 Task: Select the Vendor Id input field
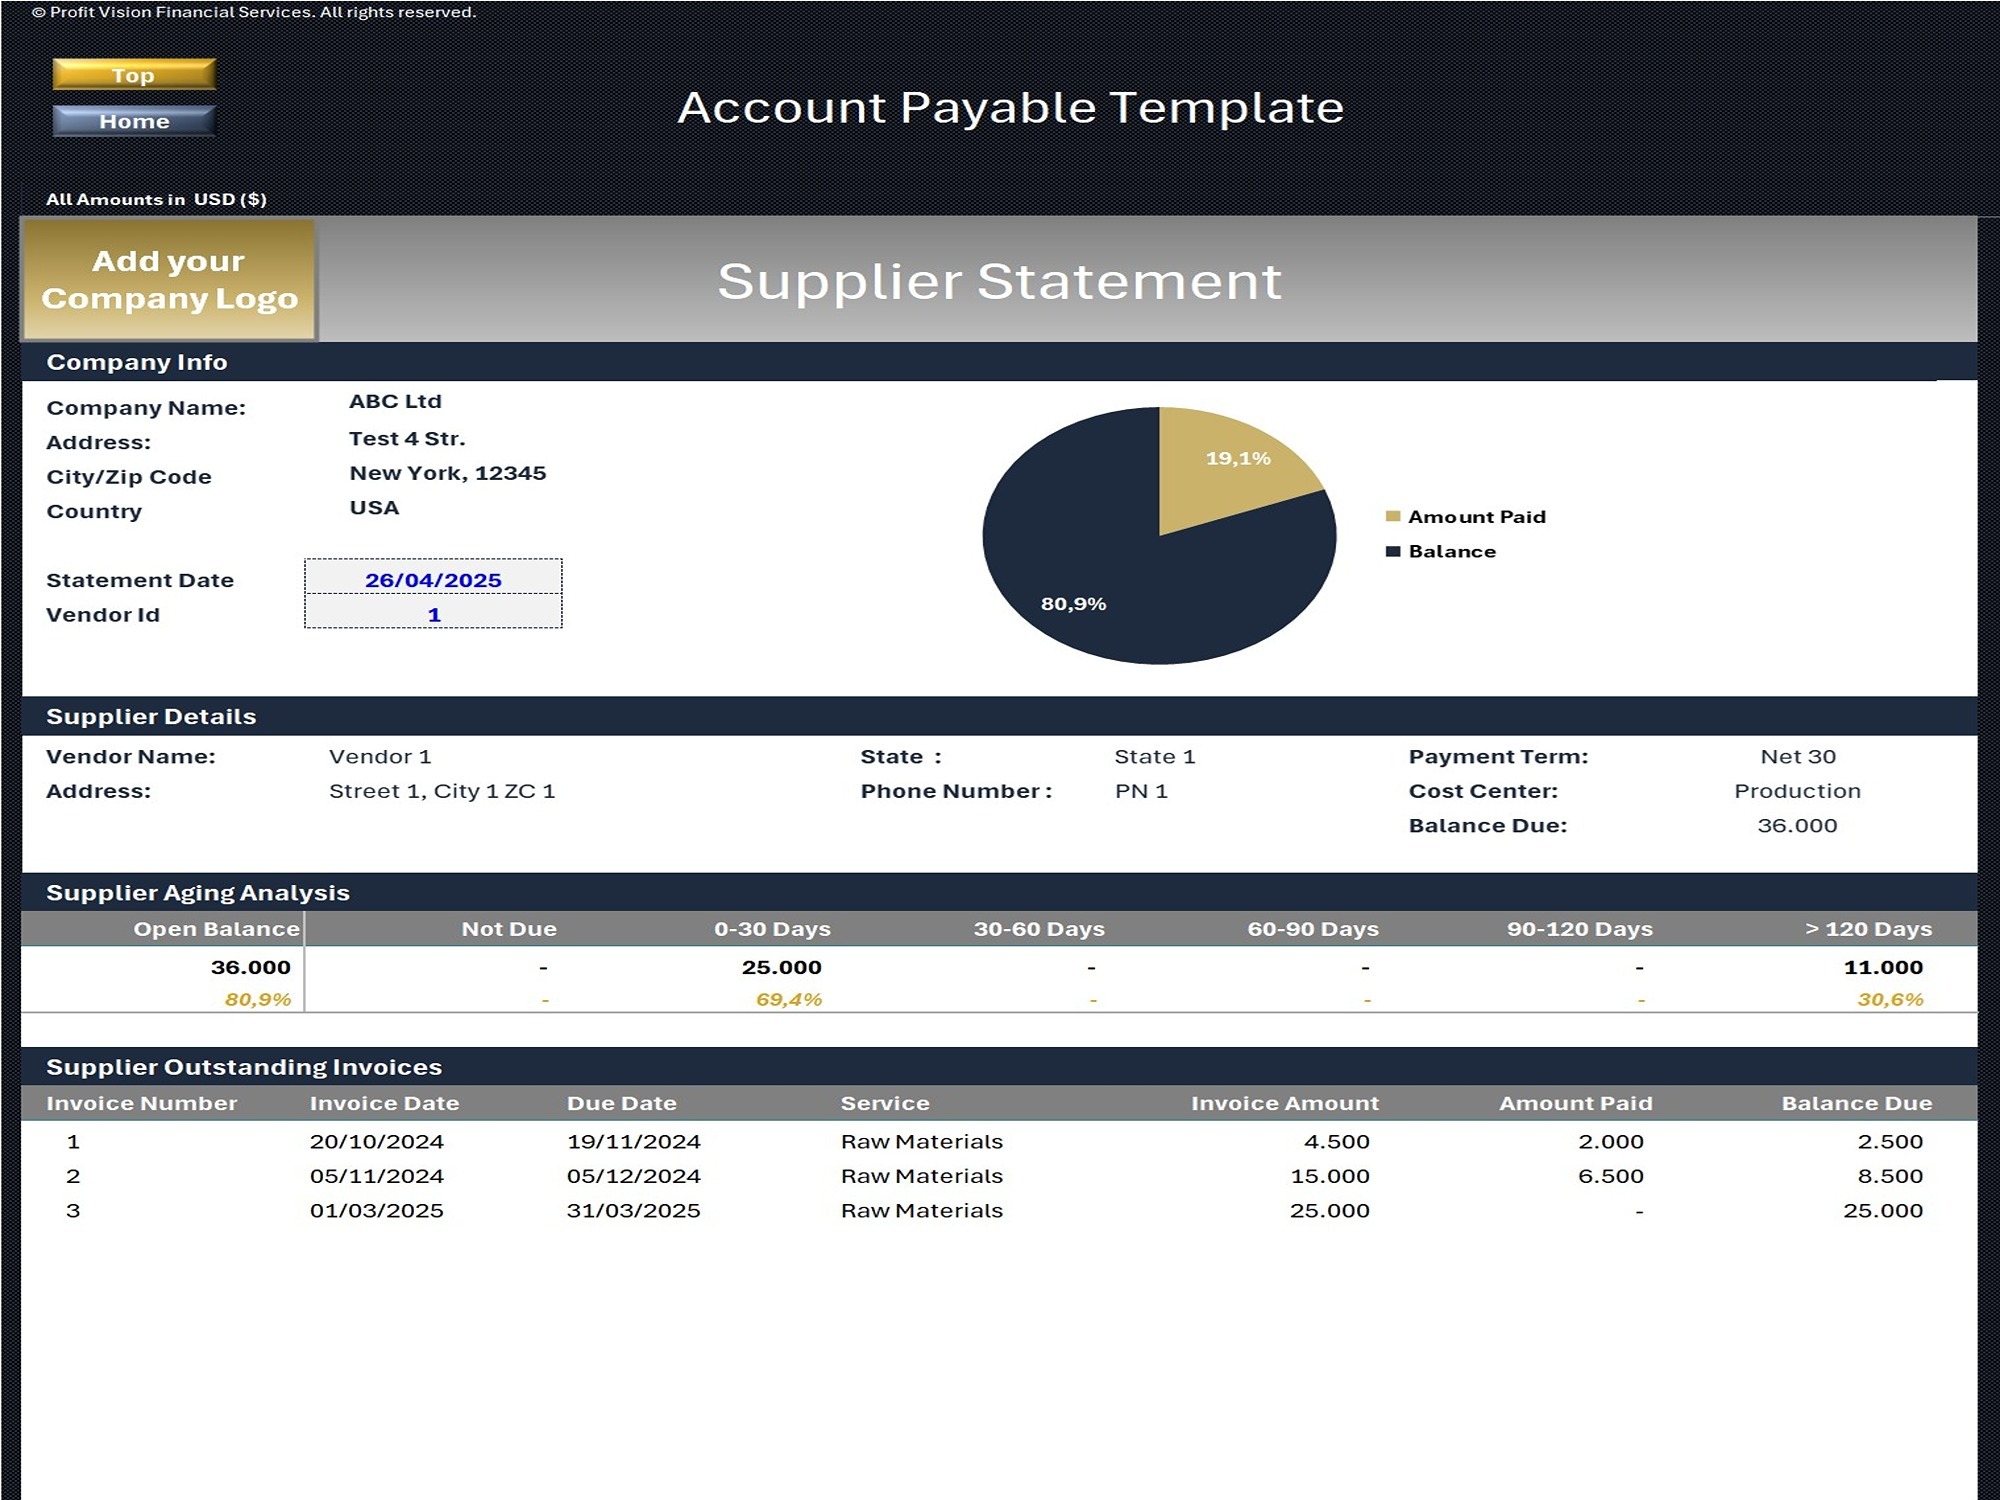point(432,615)
